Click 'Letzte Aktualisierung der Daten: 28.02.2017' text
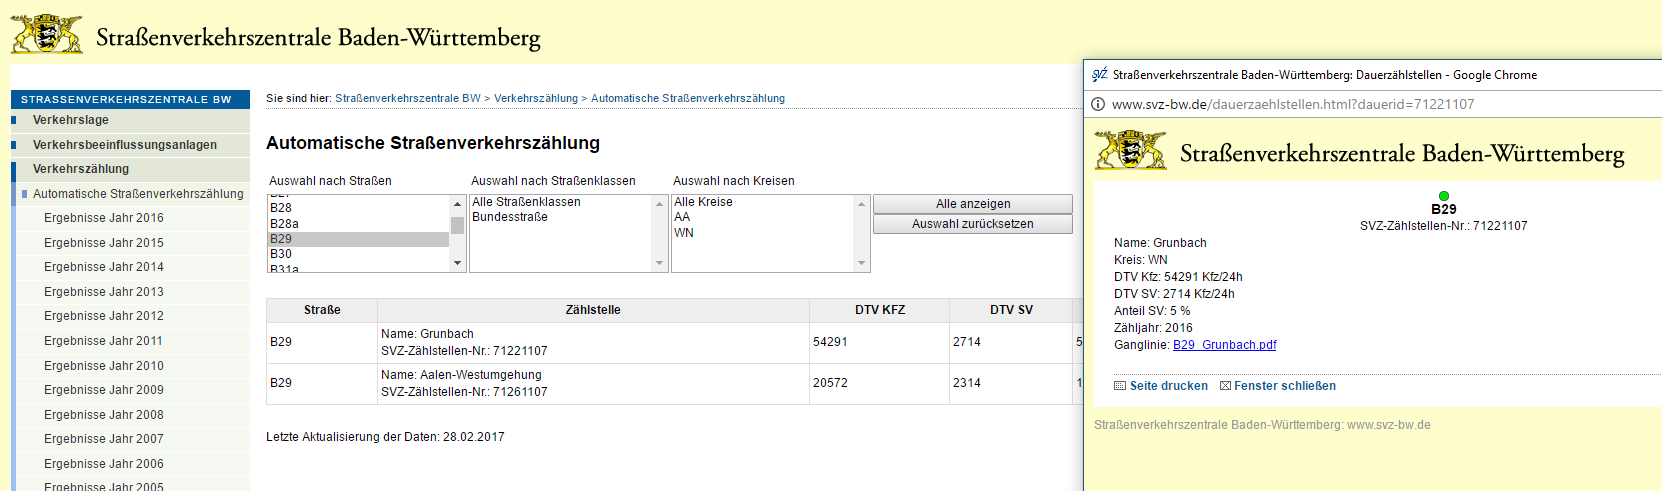1662x491 pixels. click(x=385, y=437)
